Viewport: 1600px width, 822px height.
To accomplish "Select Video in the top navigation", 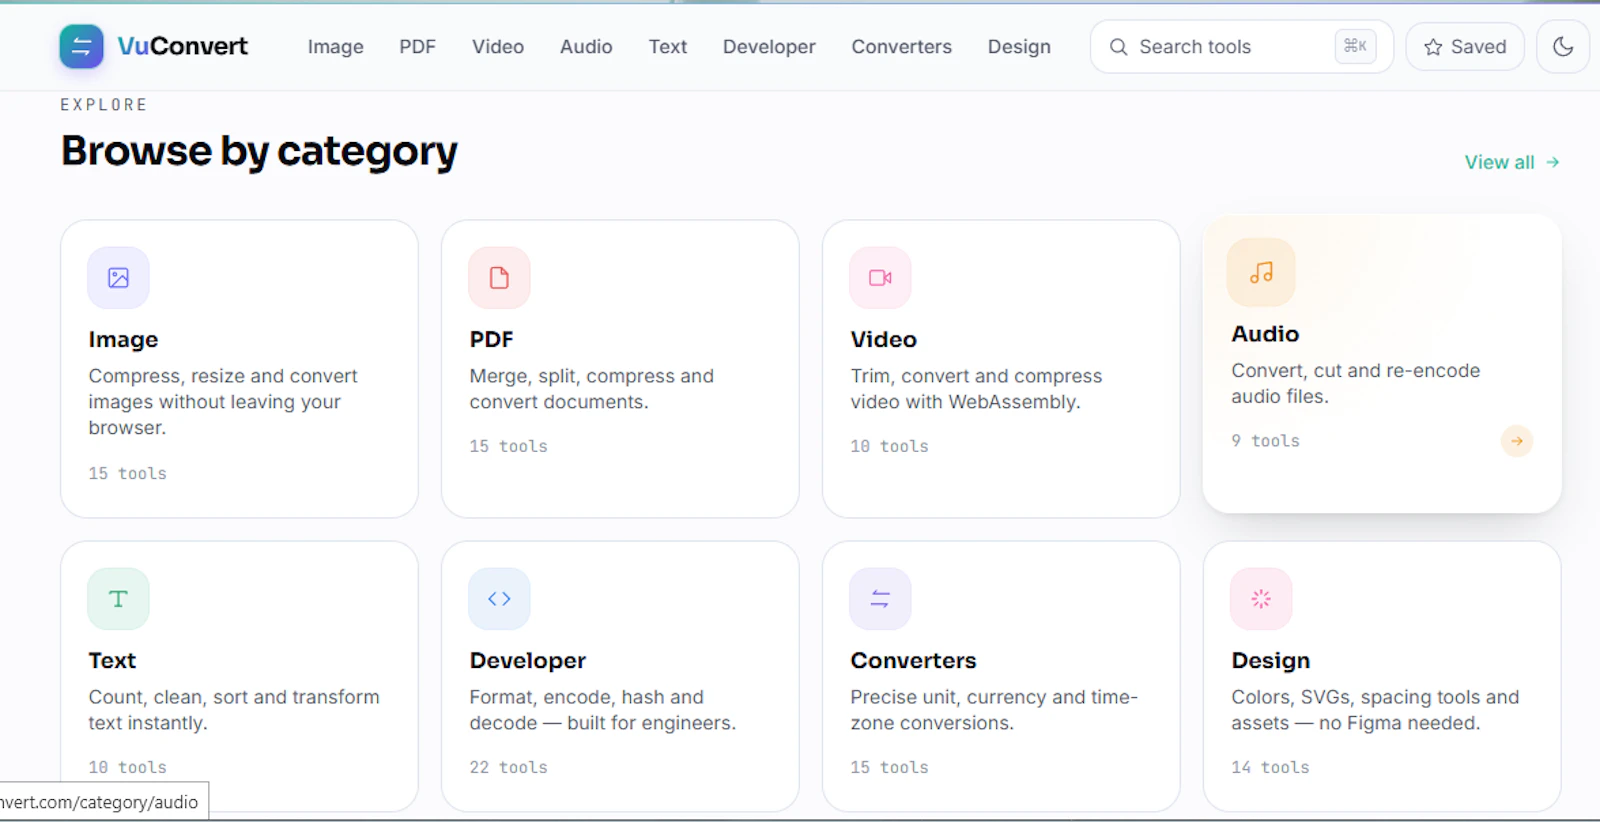I will [498, 47].
